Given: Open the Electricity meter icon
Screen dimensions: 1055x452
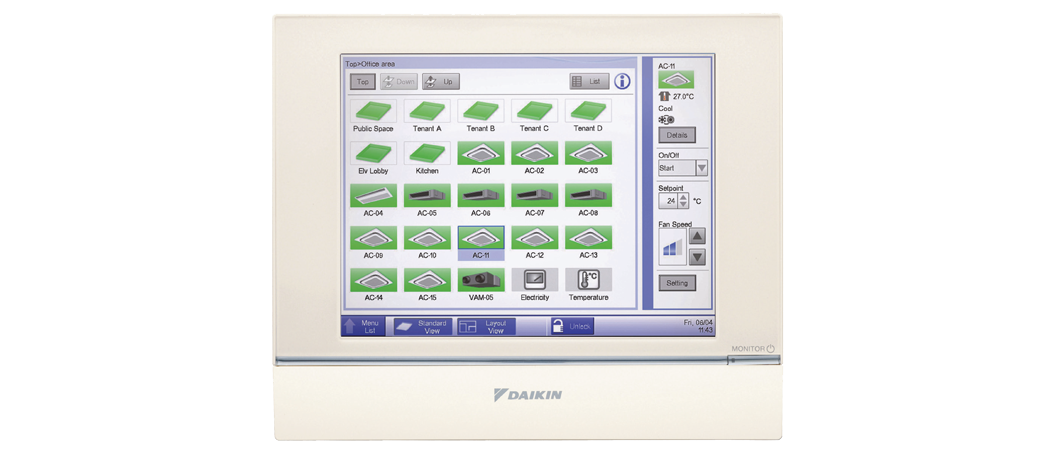Looking at the screenshot, I should coord(535,280).
